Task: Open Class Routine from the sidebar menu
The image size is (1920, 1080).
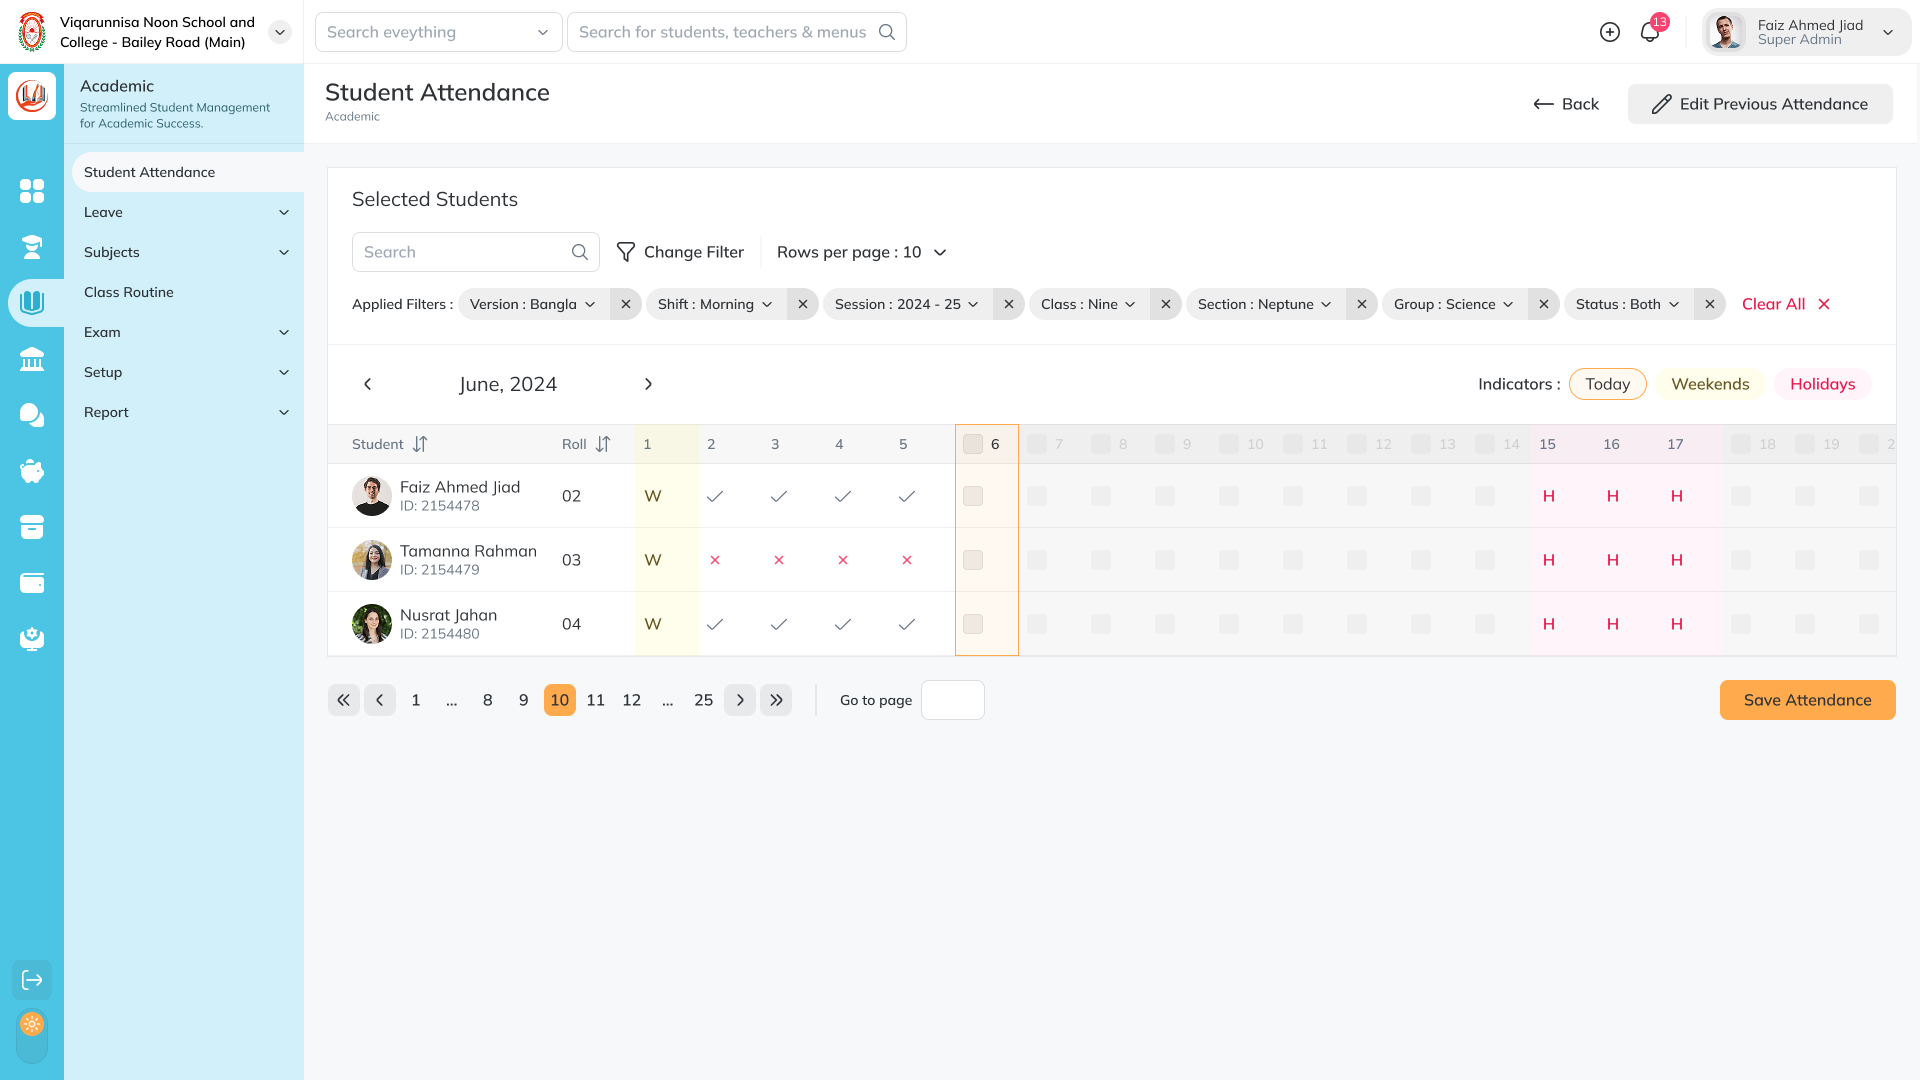Action: pyautogui.click(x=129, y=292)
